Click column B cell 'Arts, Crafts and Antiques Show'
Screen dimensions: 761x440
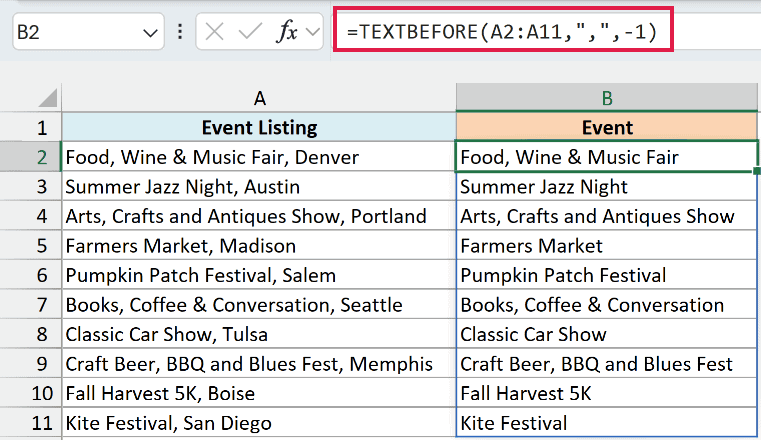click(x=607, y=216)
